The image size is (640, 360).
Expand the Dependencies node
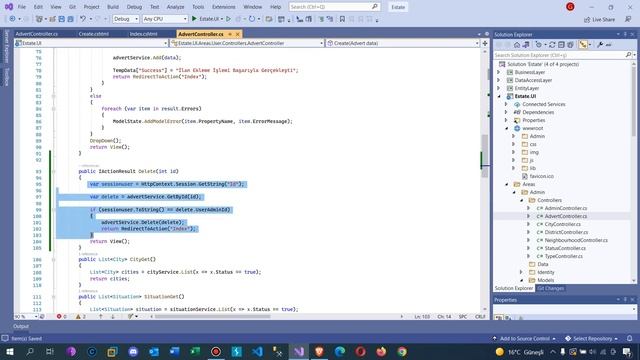[506, 112]
